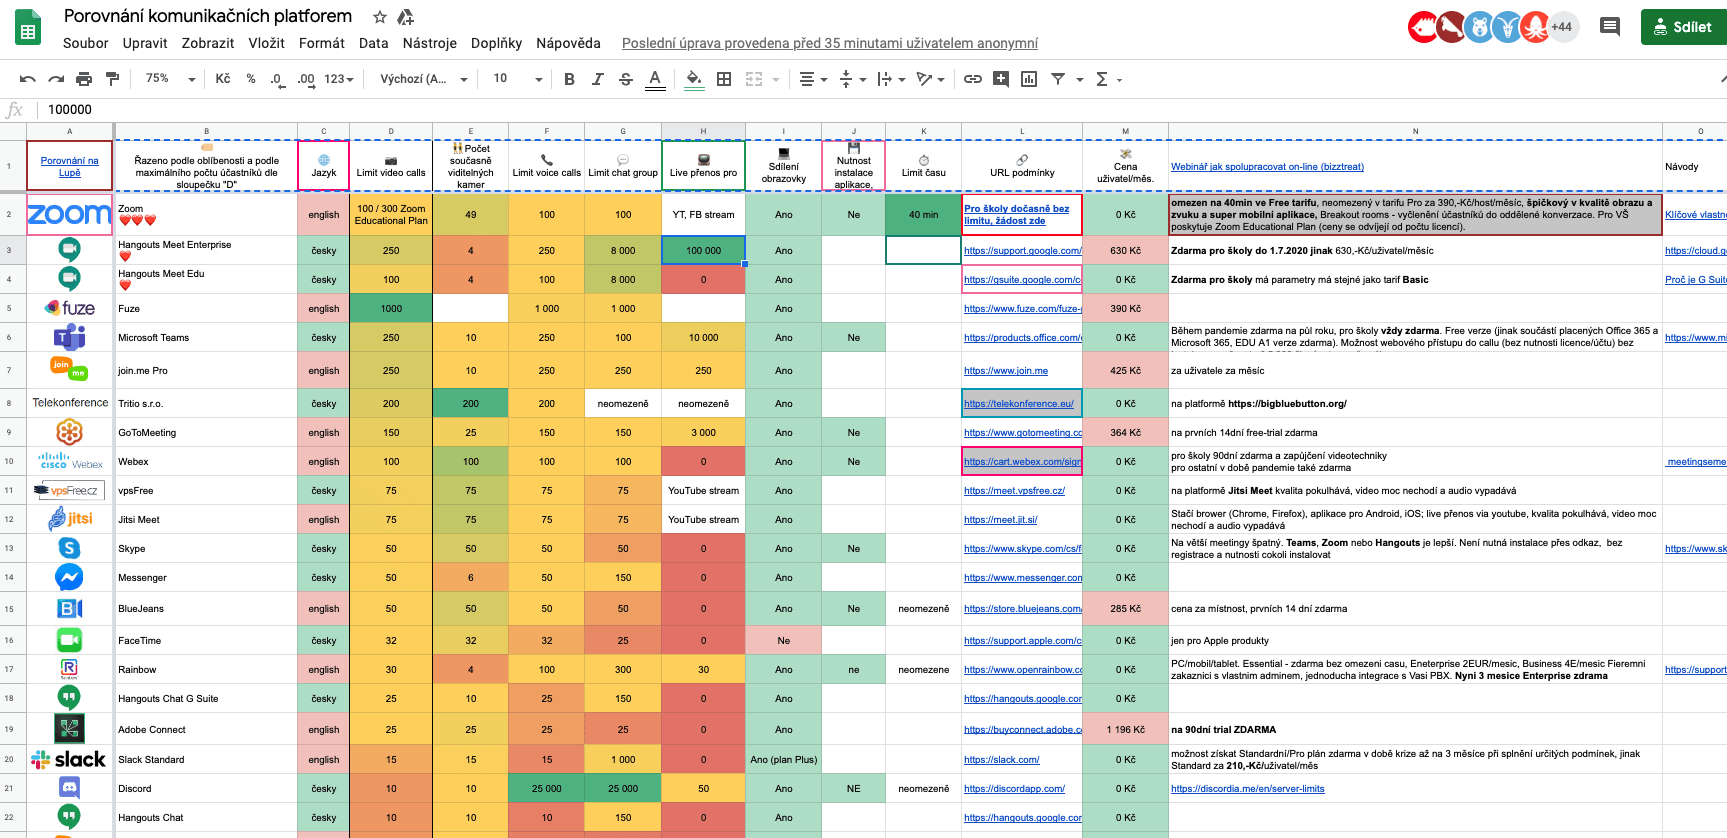Open the https://www.join.me link
This screenshot has width=1727, height=838.
coord(1006,371)
